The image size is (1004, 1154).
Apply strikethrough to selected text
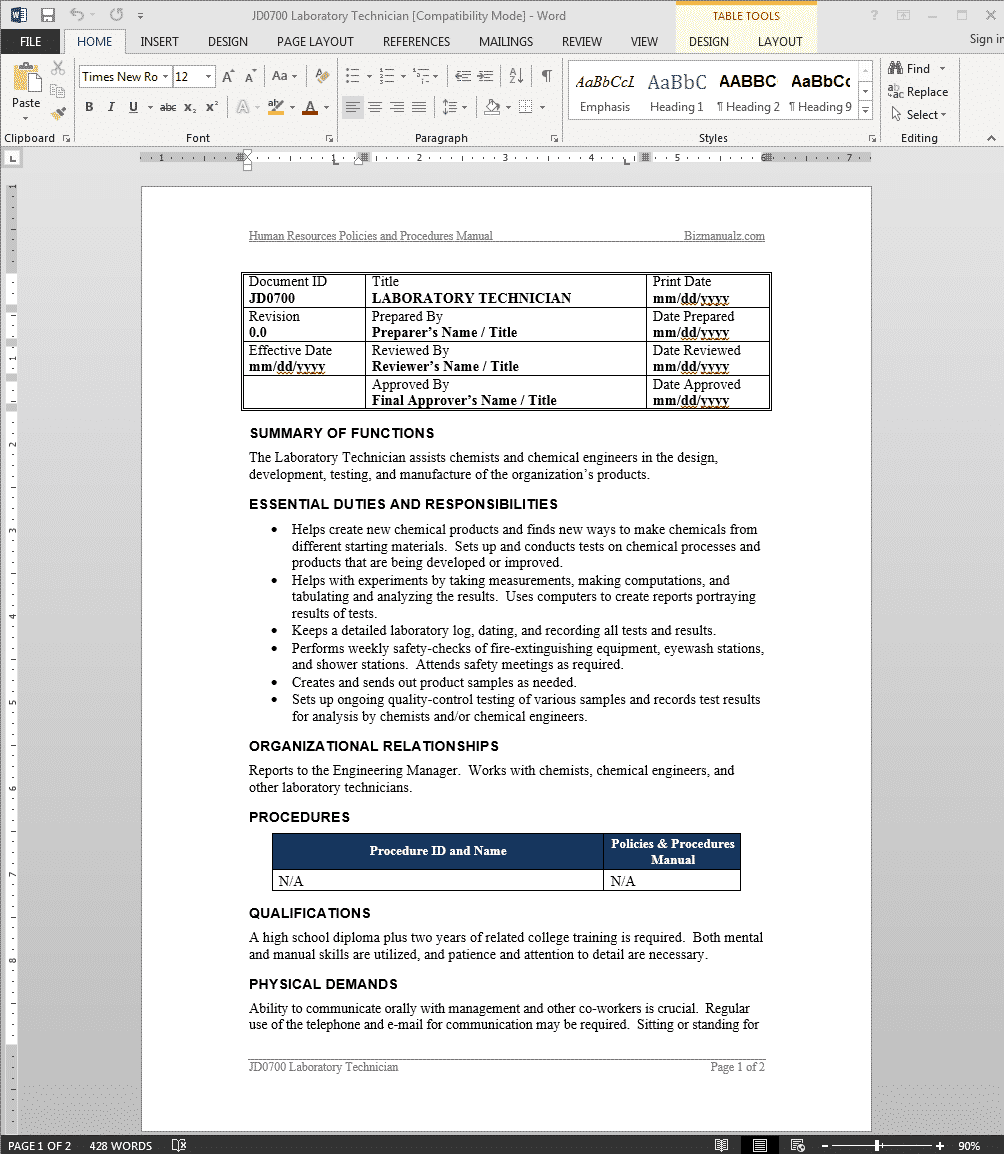point(168,106)
